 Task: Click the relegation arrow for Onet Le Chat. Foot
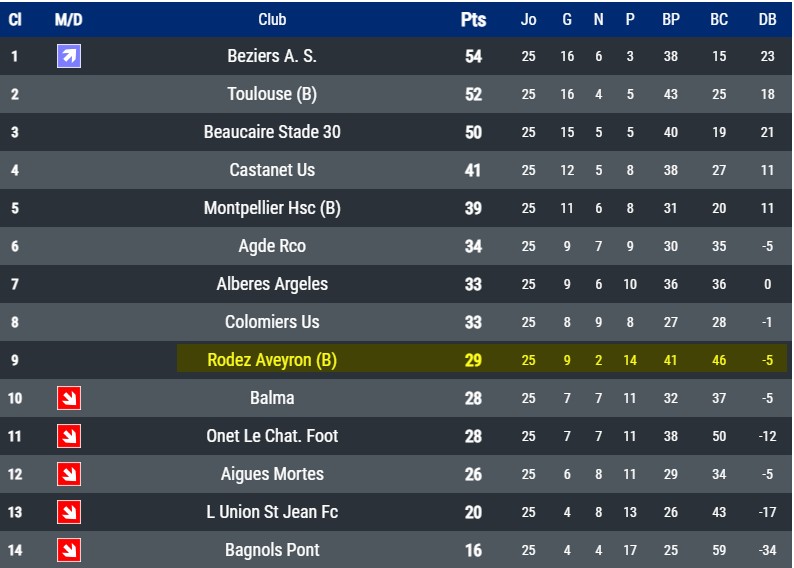69,436
